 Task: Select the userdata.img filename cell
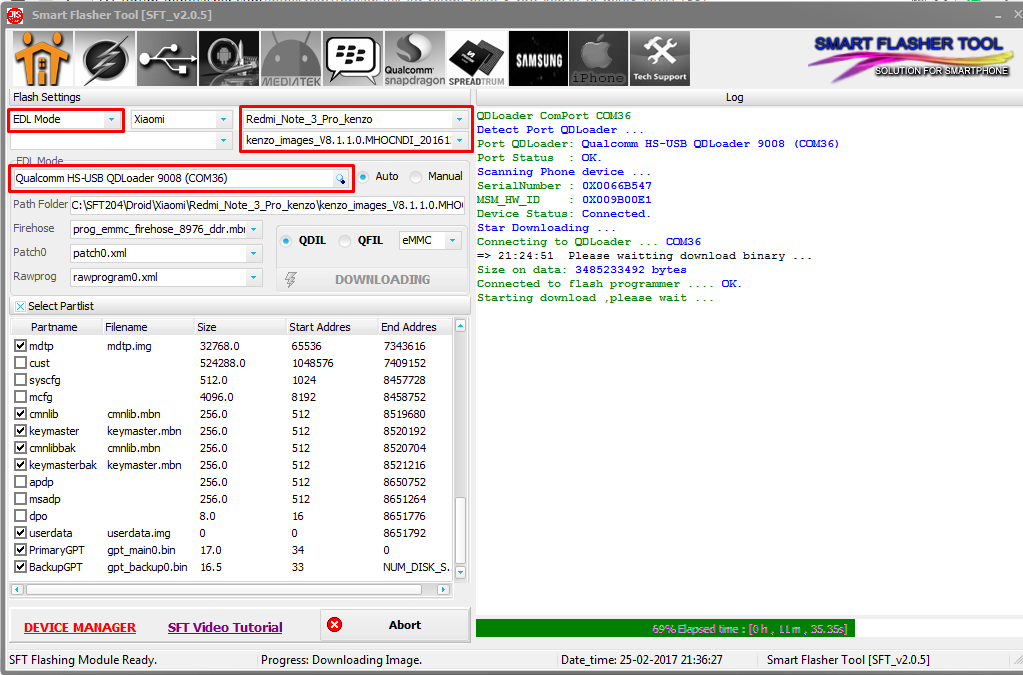tap(139, 533)
